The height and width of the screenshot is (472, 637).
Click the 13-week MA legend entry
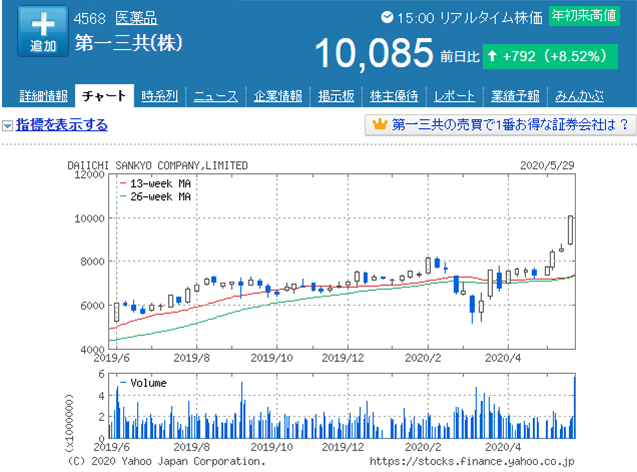pos(156,184)
